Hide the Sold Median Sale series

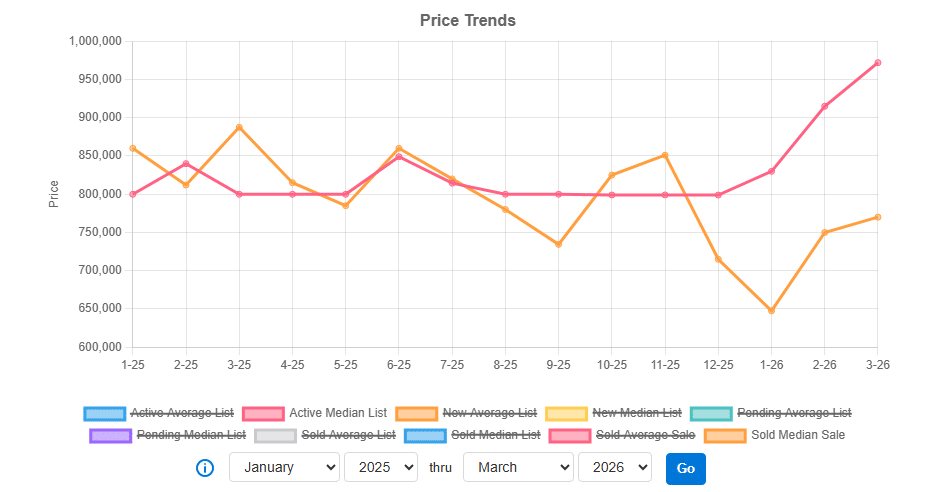797,435
